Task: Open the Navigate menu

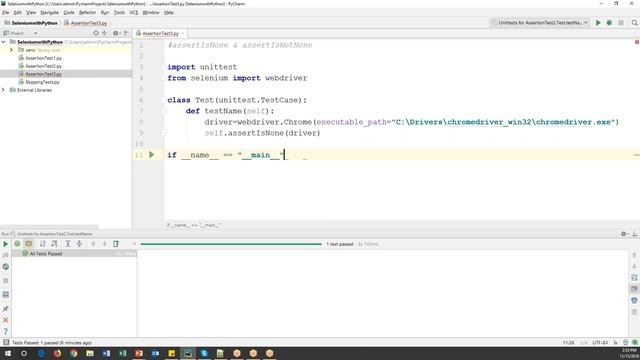Action: 49,13
